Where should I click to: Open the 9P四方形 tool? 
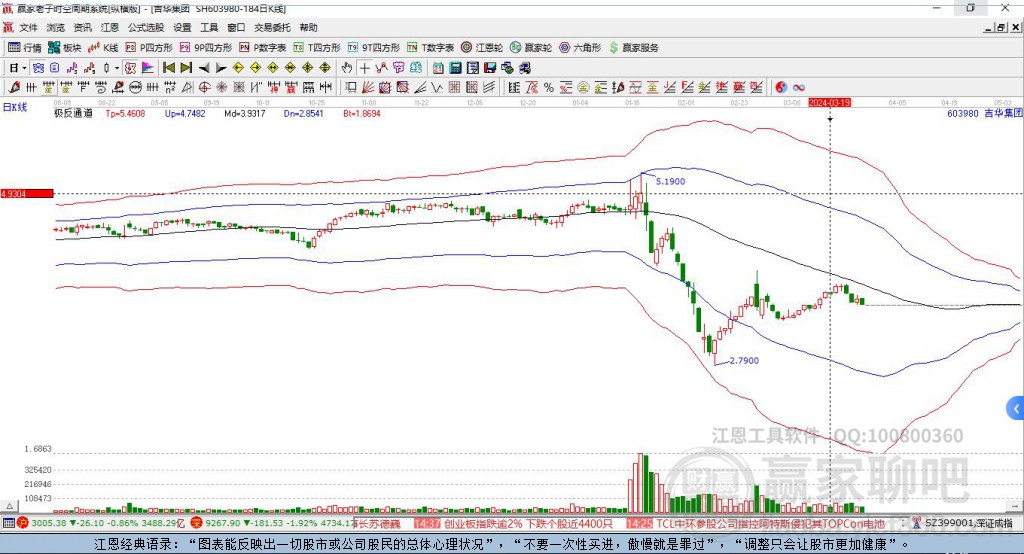[205, 48]
